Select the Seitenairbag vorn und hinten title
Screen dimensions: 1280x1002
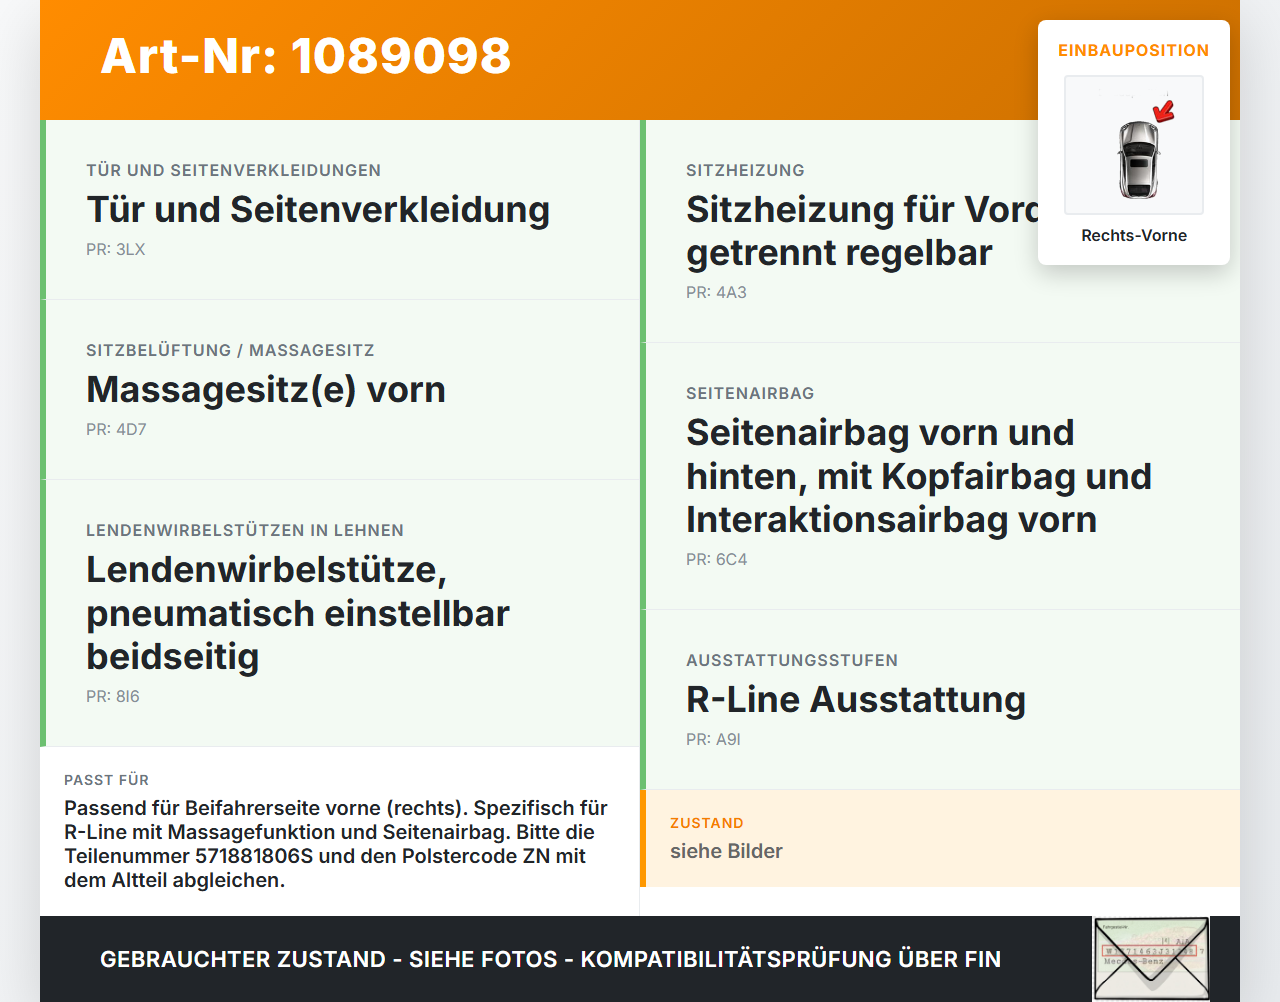coord(919,476)
